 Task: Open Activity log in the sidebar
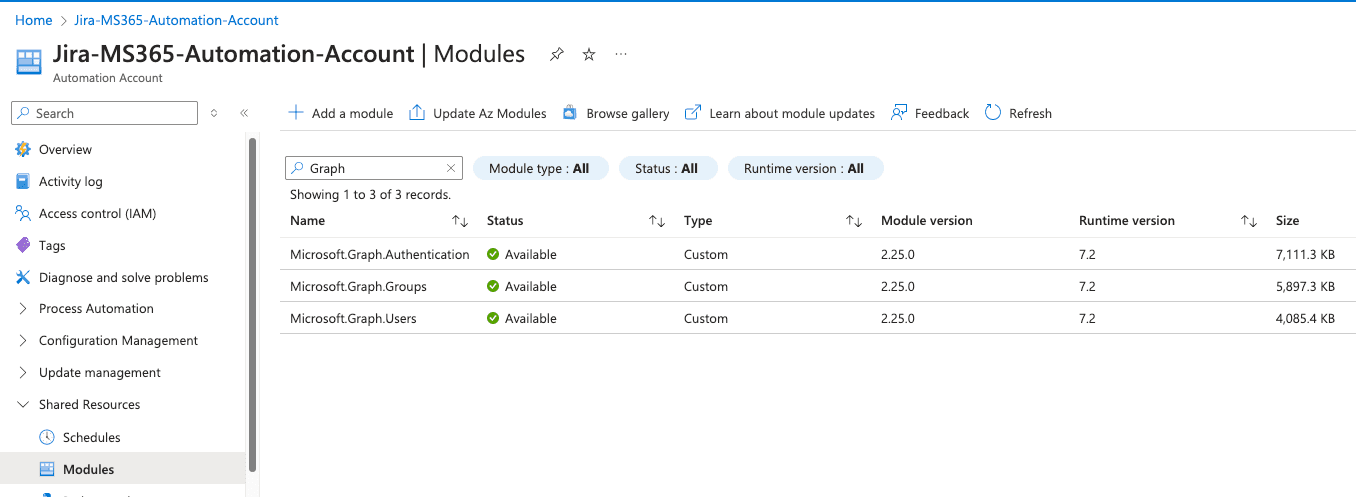(71, 181)
